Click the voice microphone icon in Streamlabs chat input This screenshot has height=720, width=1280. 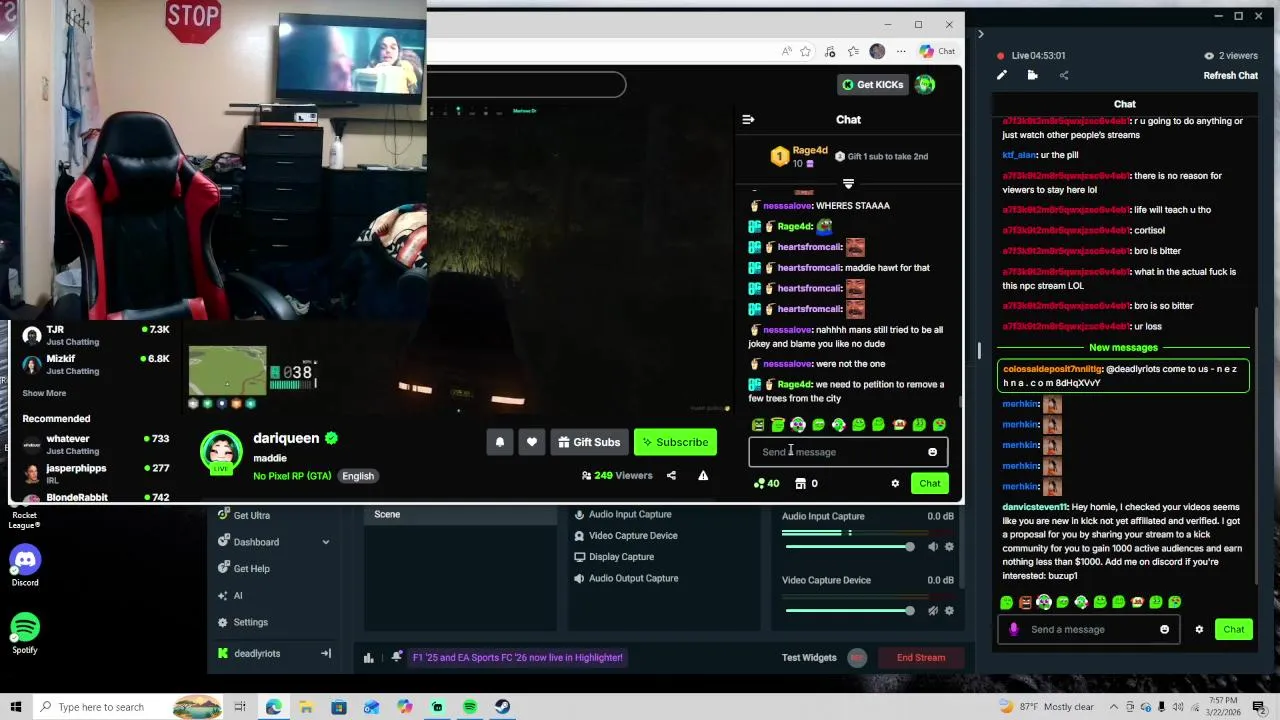tap(1014, 630)
